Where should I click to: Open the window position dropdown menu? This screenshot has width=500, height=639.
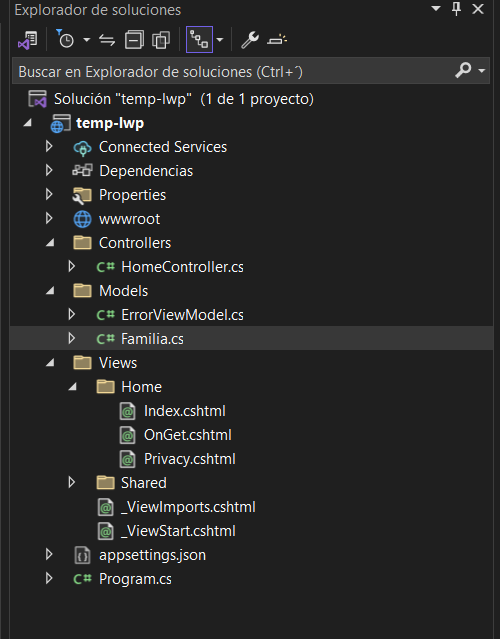(436, 8)
